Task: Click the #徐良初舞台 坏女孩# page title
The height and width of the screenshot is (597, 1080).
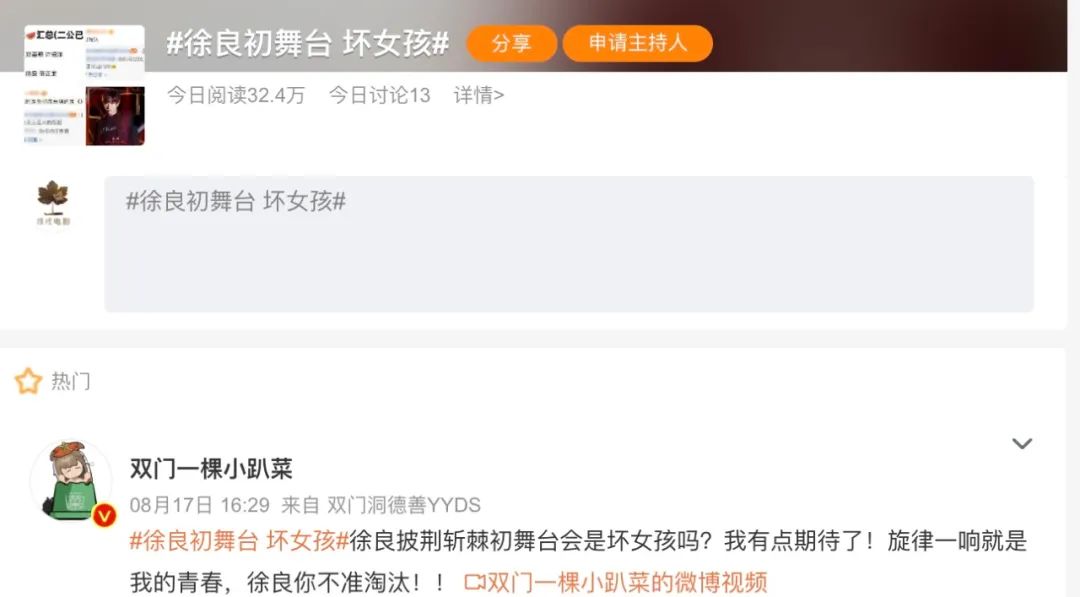Action: [308, 43]
